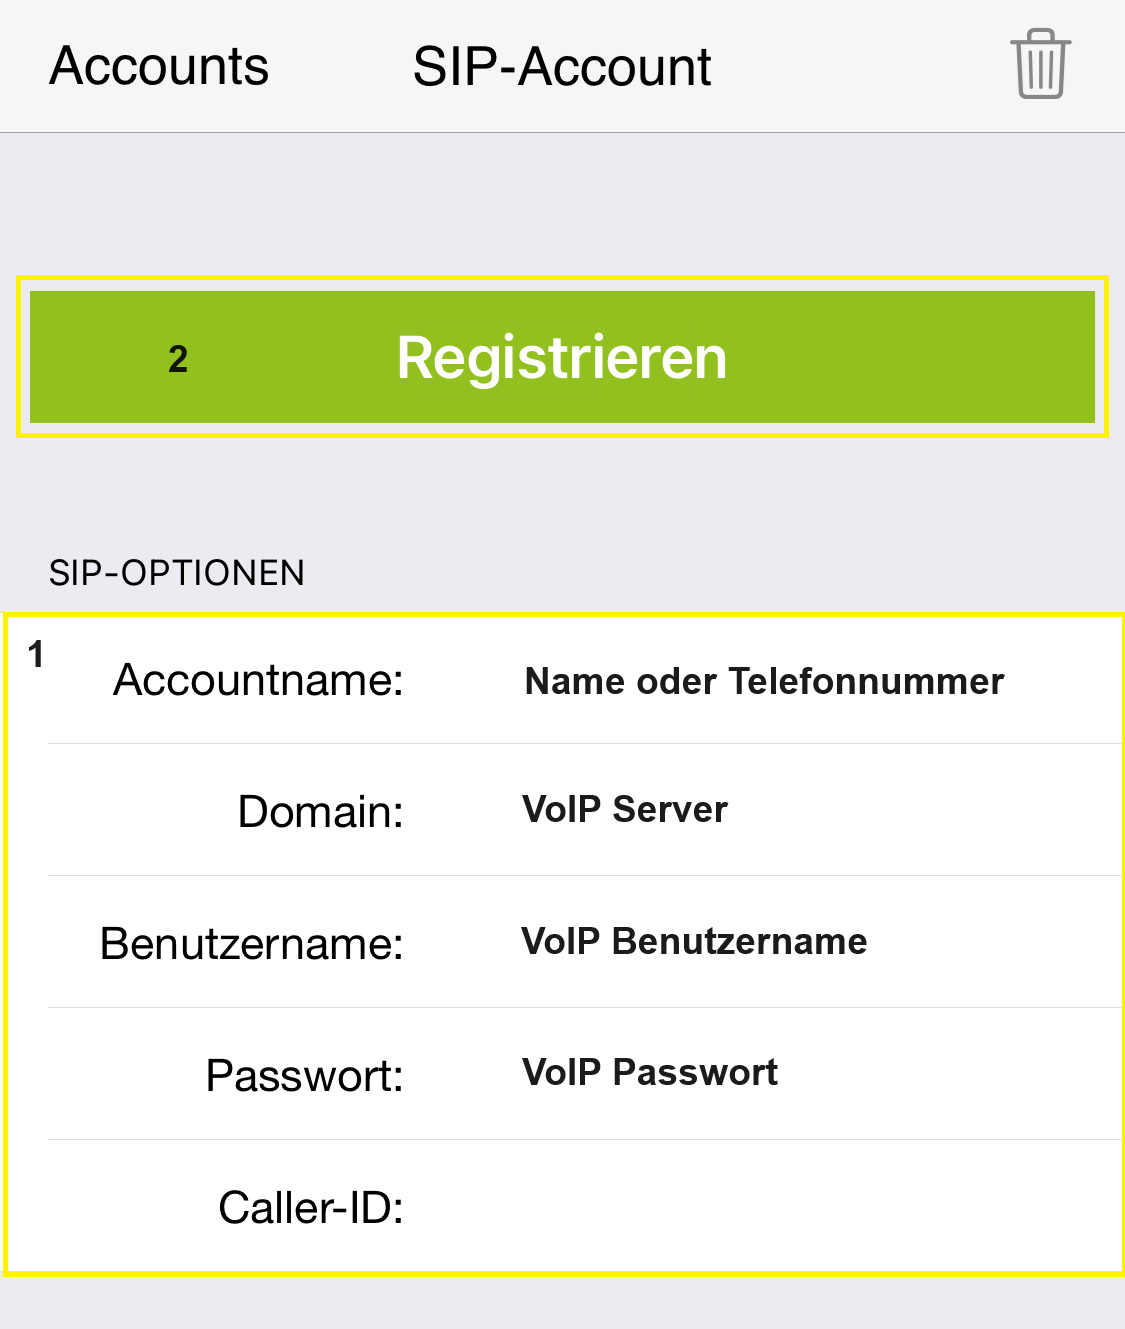This screenshot has height=1329, width=1125.
Task: Click 'Name oder Telefonnummer' placeholder text
Action: coord(764,681)
